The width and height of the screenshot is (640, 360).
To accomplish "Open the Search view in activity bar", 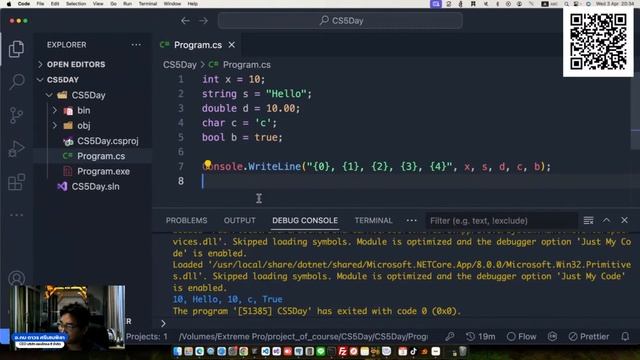I will click(16, 82).
